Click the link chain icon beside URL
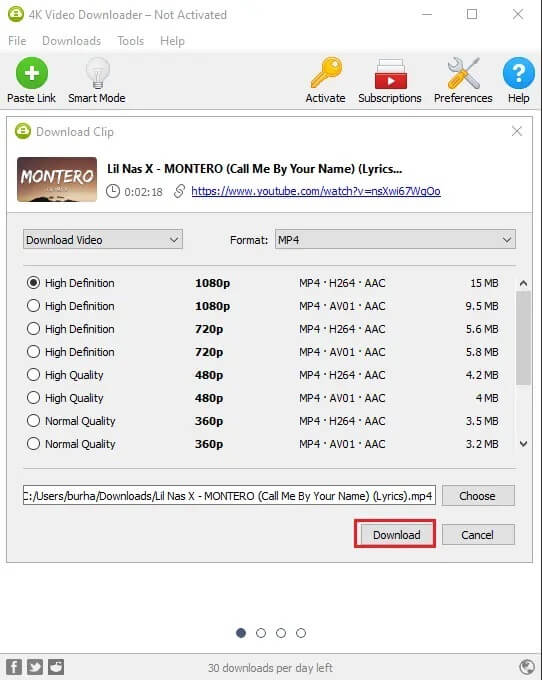The height and width of the screenshot is (680, 542). coord(180,191)
